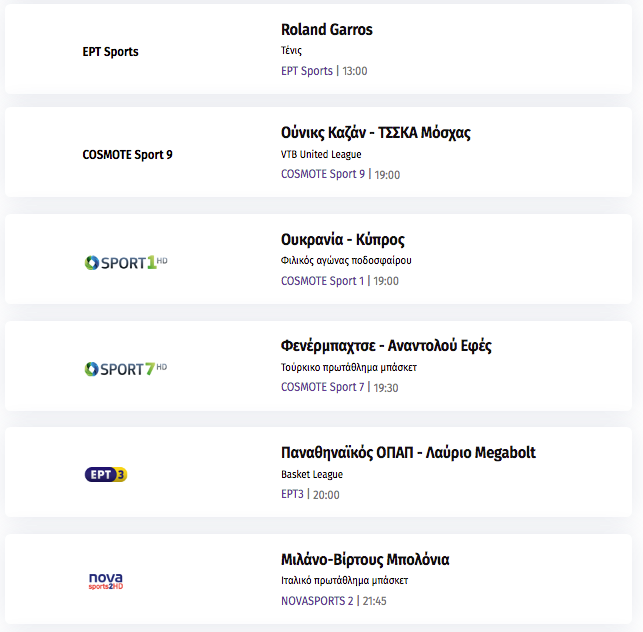Click the ΕΡΤ3 channel logo
Image resolution: width=643 pixels, height=632 pixels.
click(106, 475)
